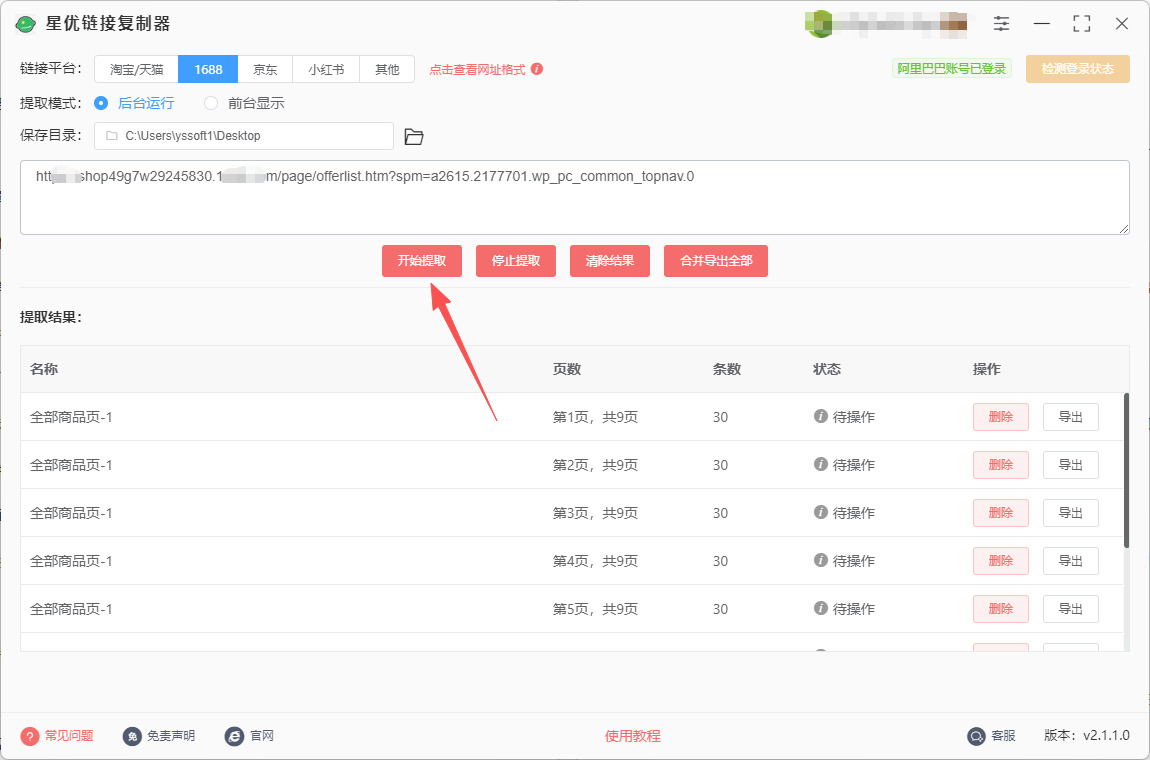Delete the 第2页 result row

1000,465
